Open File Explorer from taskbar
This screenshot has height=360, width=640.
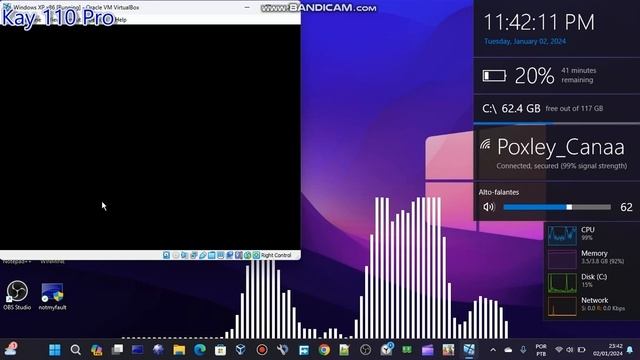pos(179,350)
